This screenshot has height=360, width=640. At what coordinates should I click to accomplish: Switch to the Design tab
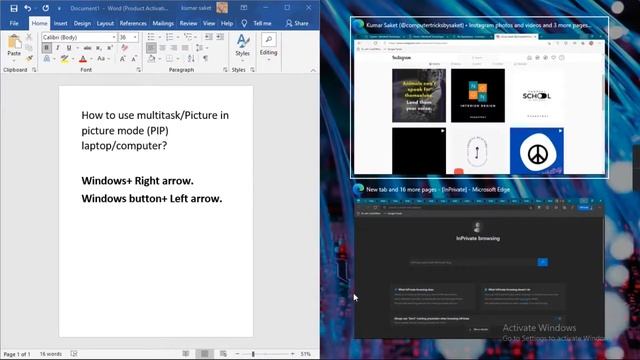(82, 23)
